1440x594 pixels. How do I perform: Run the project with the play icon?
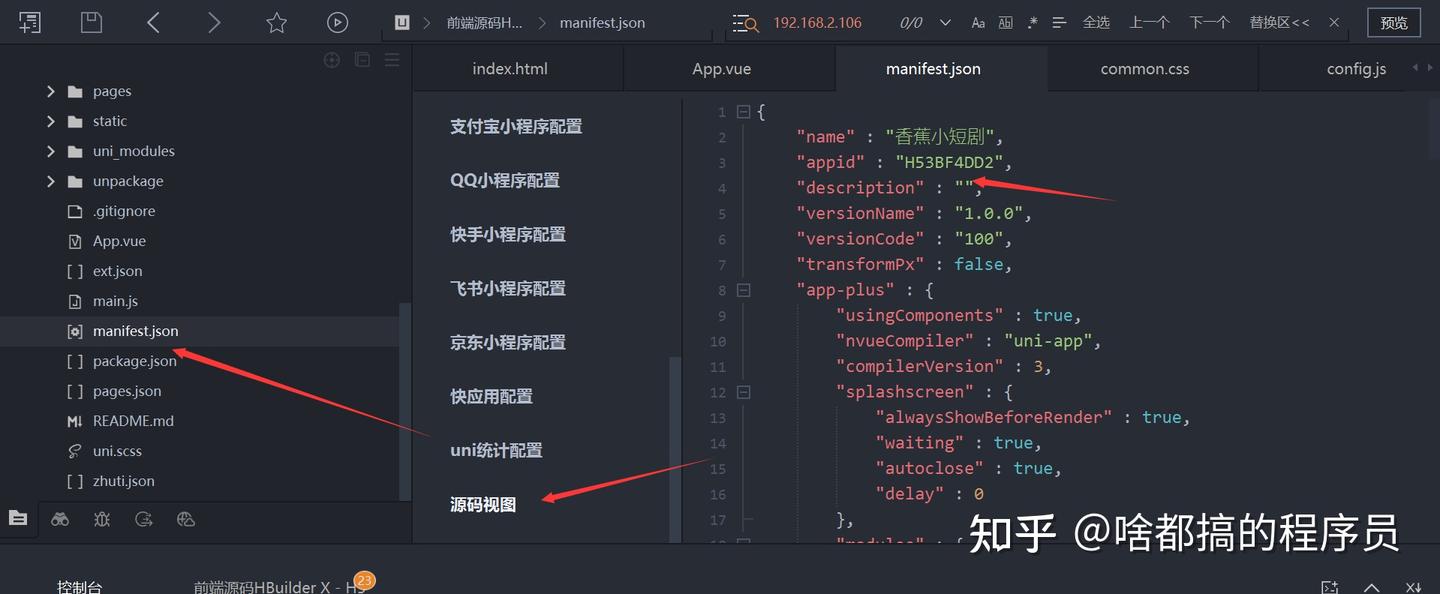point(337,22)
